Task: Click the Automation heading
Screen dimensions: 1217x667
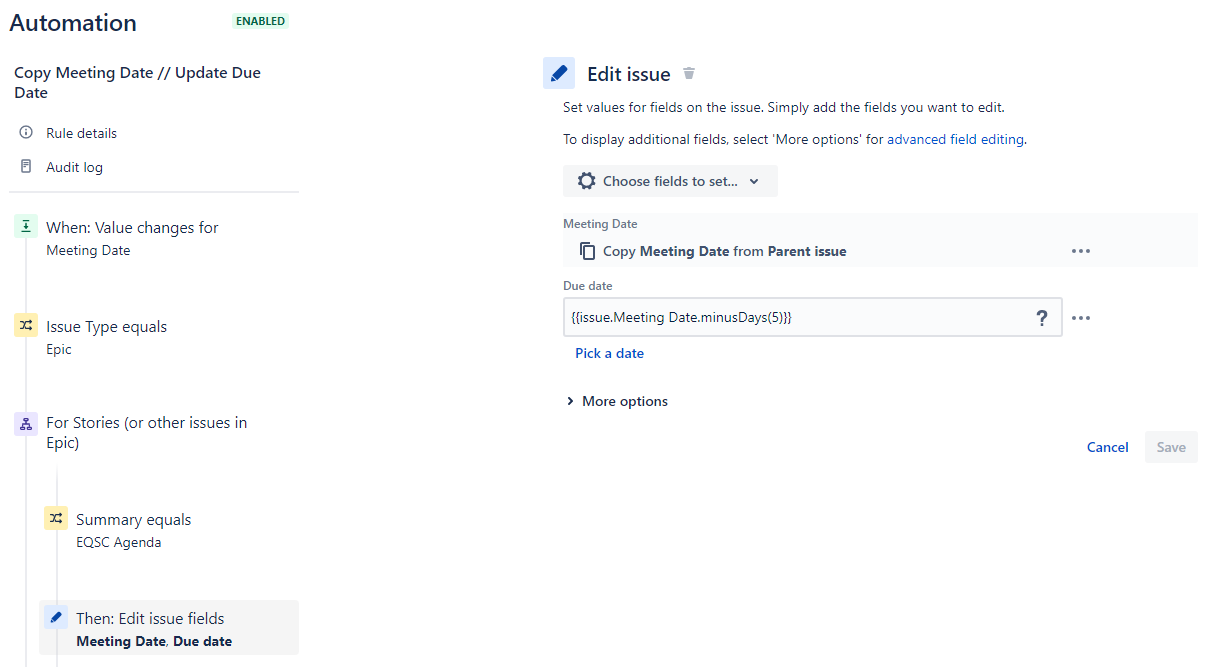Action: click(x=73, y=23)
